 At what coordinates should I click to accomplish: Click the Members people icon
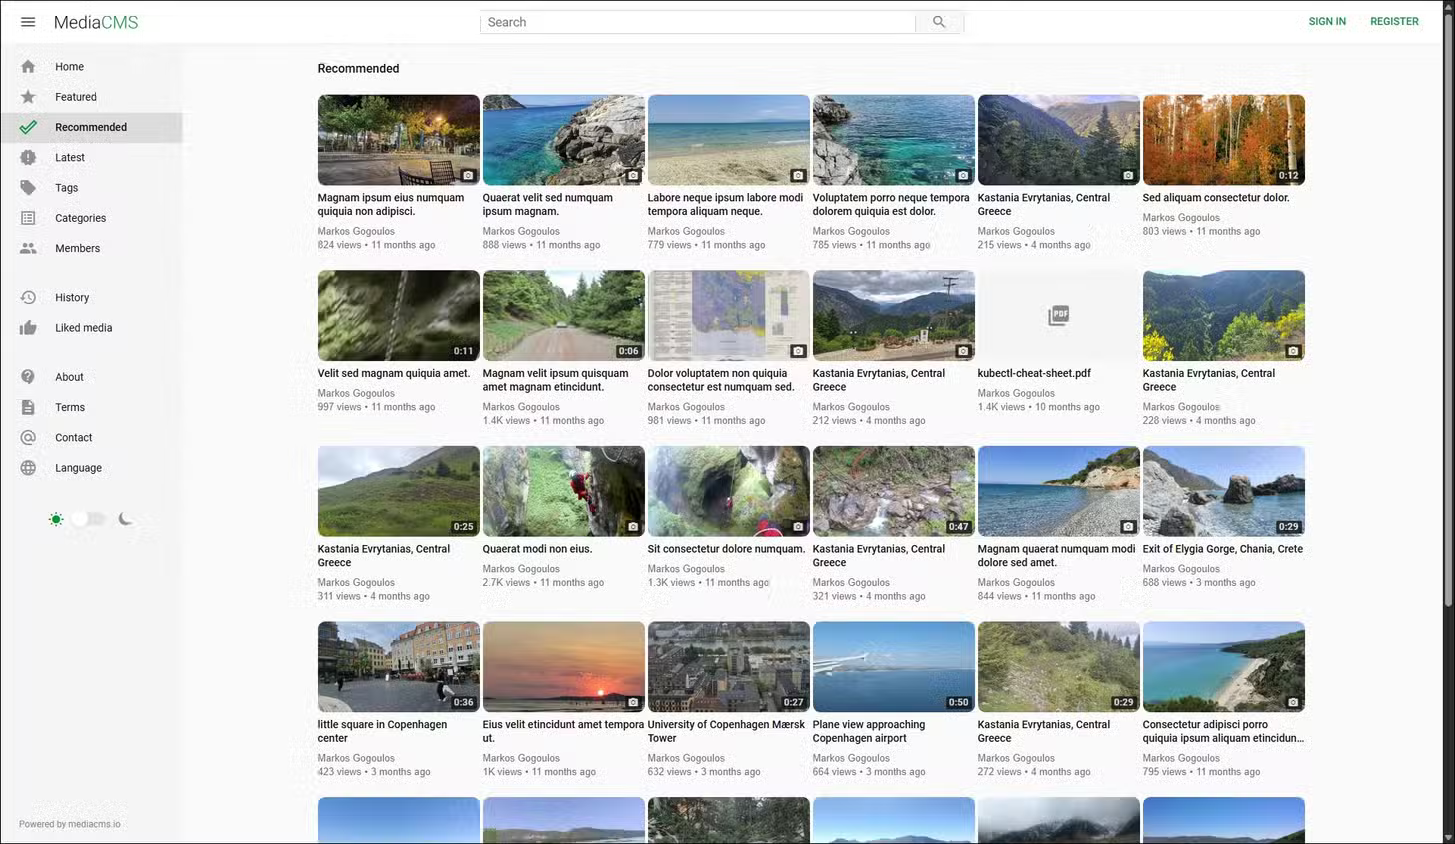(28, 248)
